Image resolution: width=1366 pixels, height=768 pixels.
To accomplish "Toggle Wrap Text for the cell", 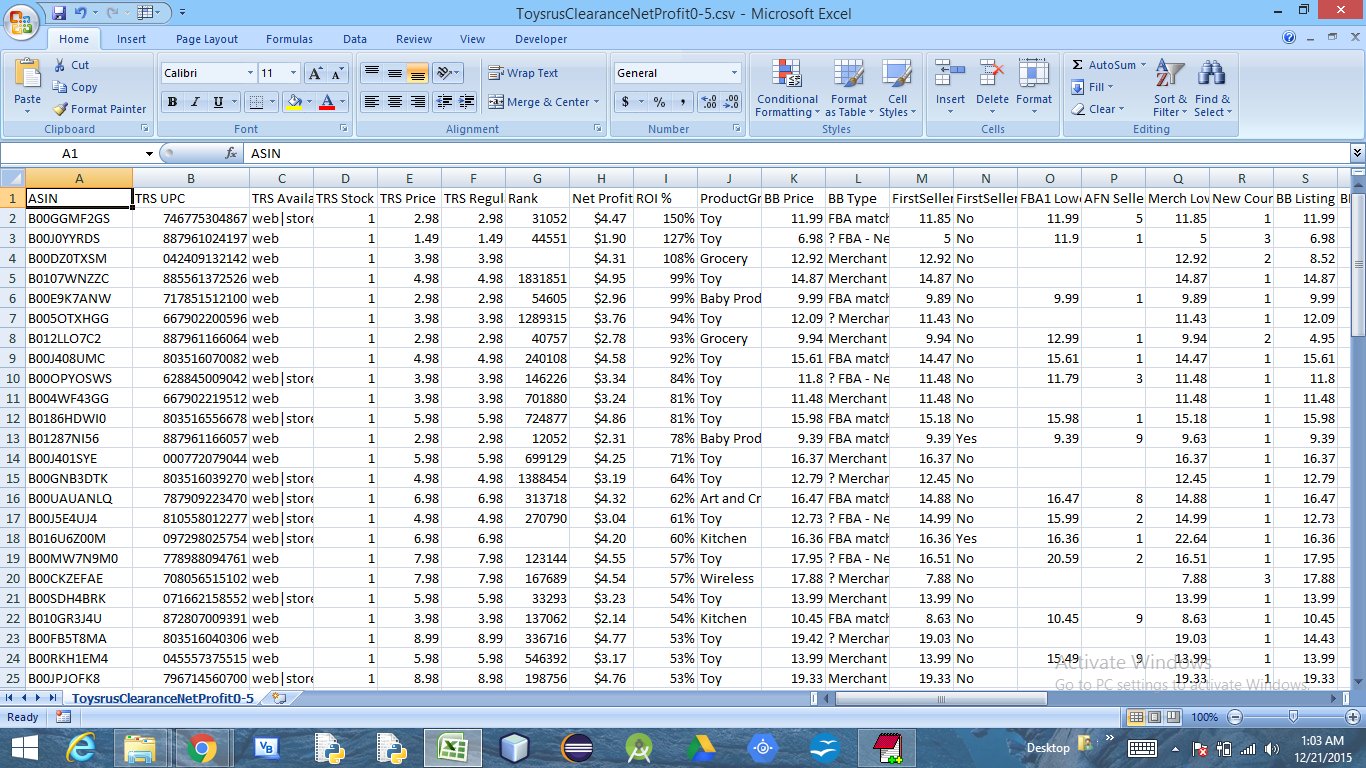I will click(x=523, y=73).
